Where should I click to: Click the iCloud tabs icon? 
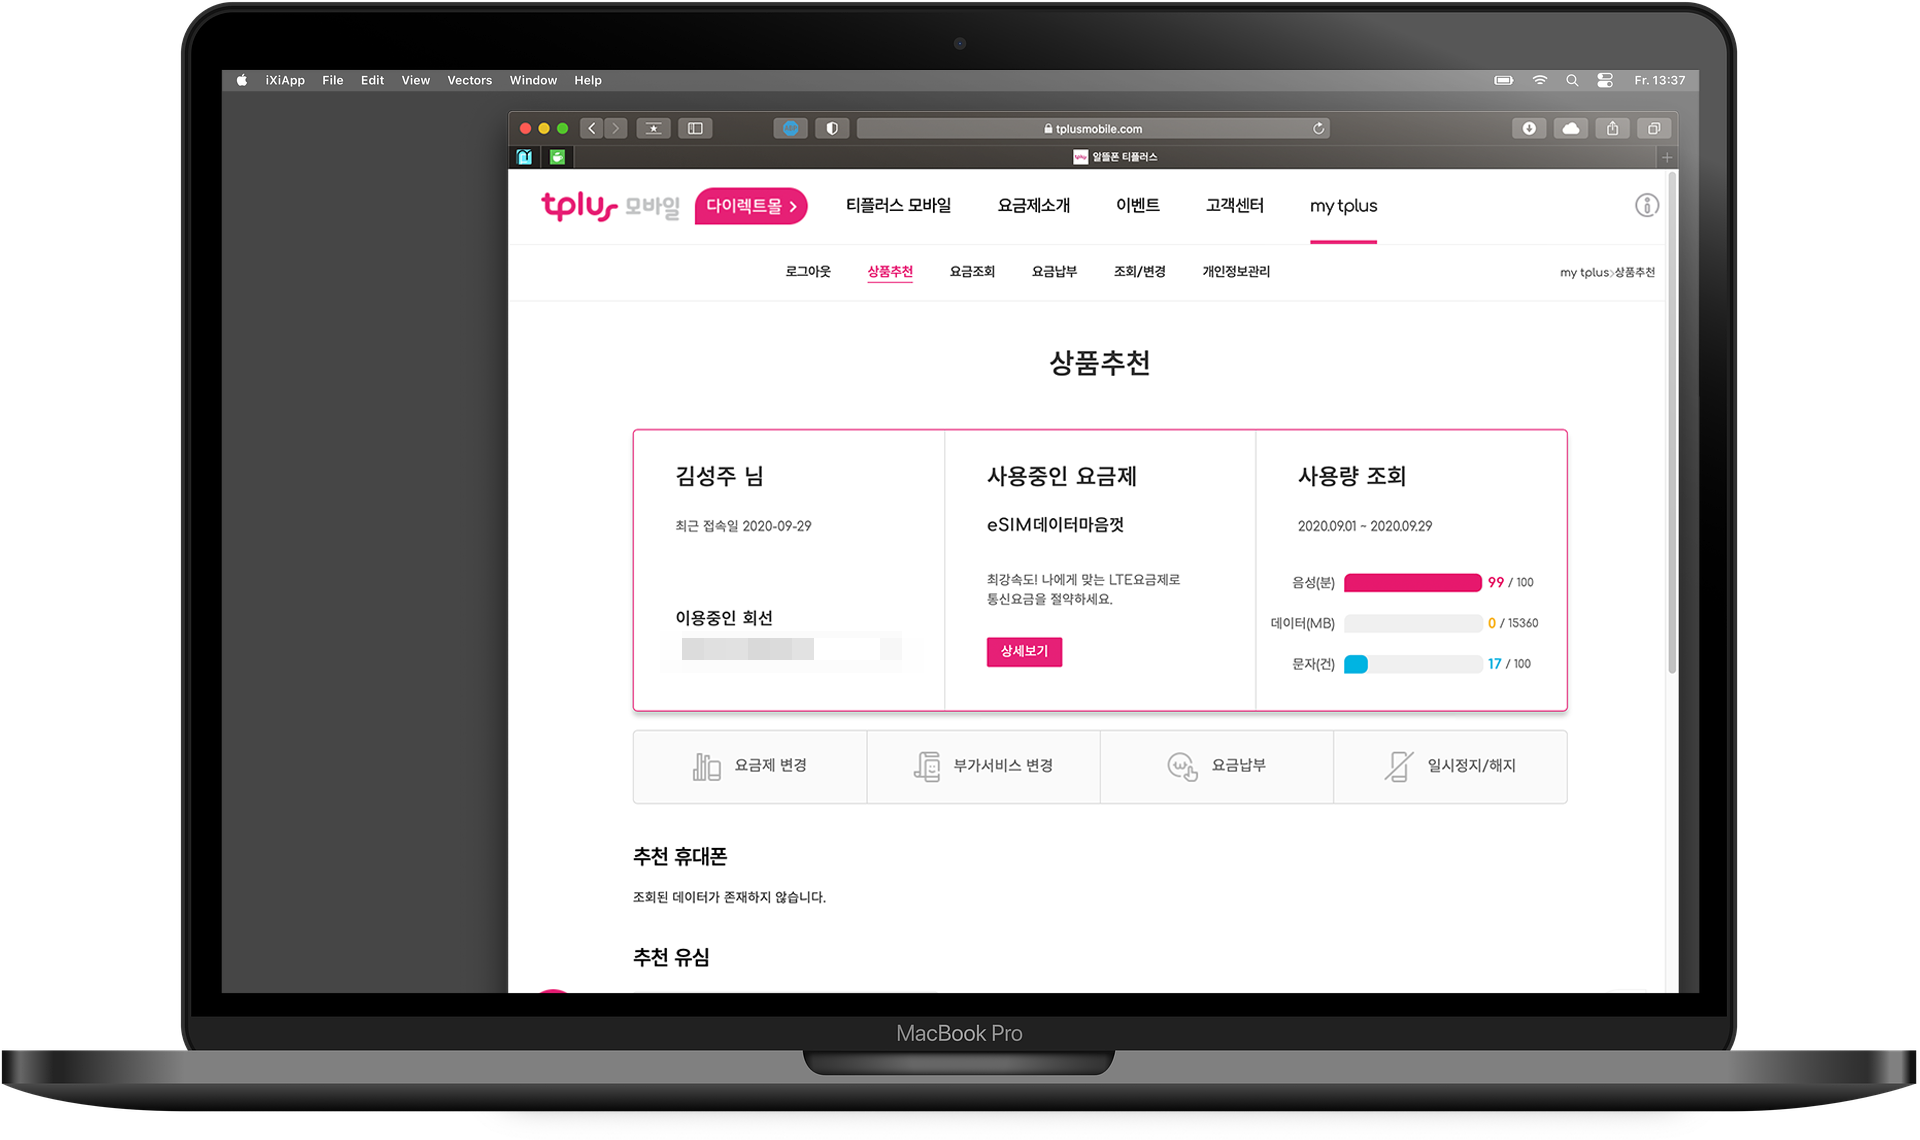(1571, 128)
